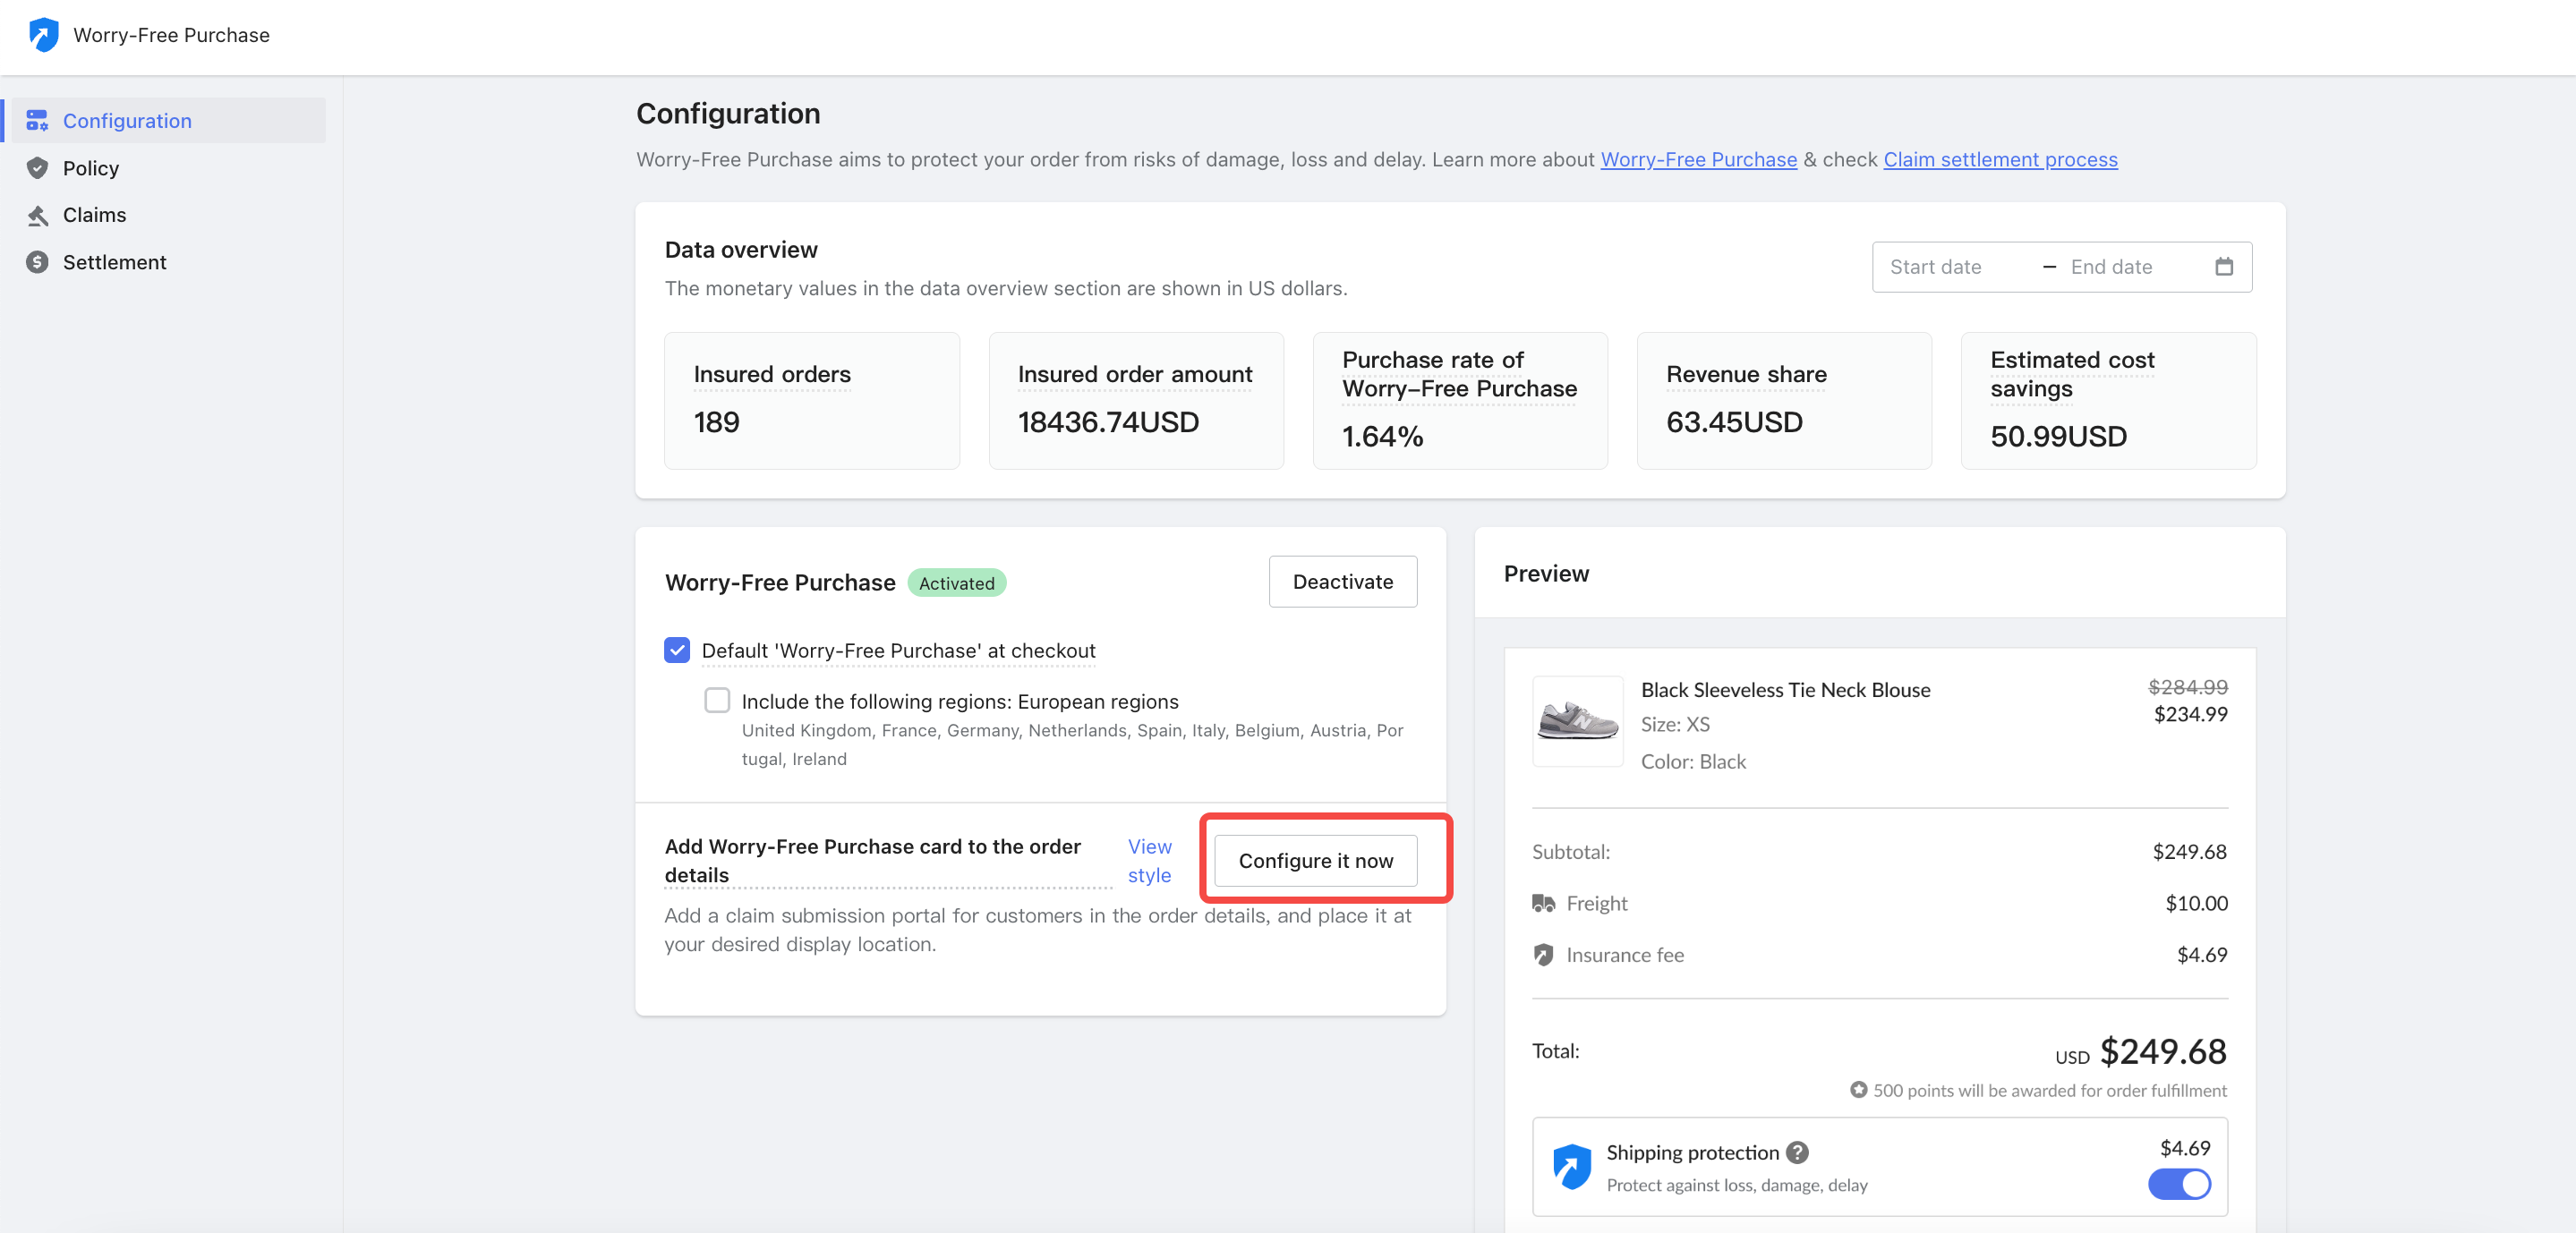The image size is (2576, 1233).
Task: Click the Deactivate button
Action: [1342, 582]
